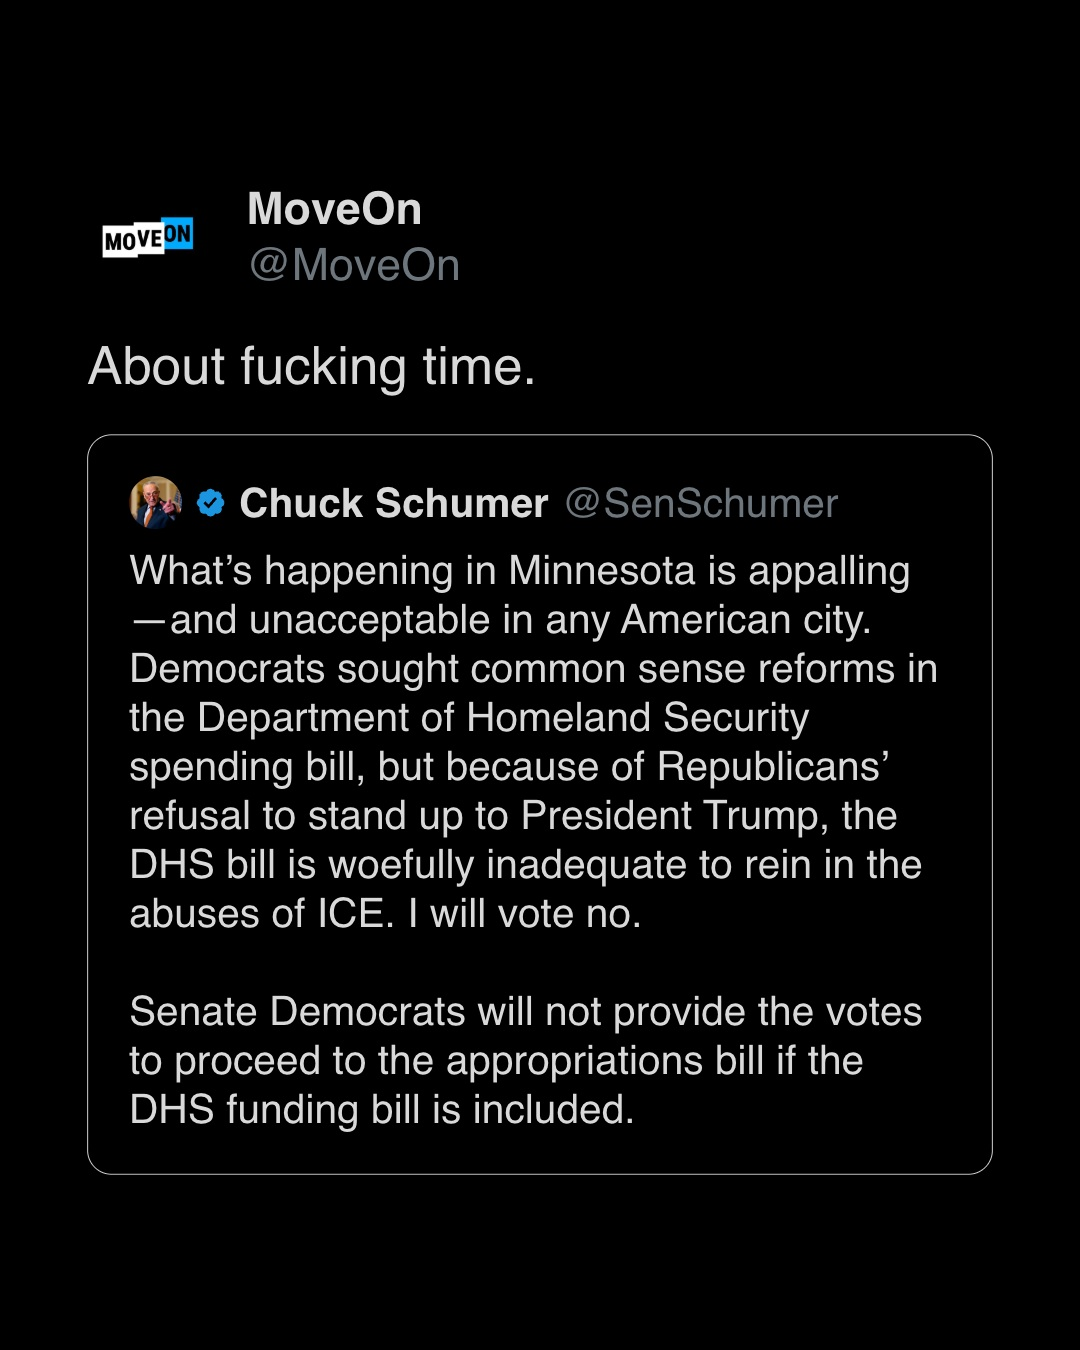Click the blue ON part of logo

pyautogui.click(x=177, y=234)
